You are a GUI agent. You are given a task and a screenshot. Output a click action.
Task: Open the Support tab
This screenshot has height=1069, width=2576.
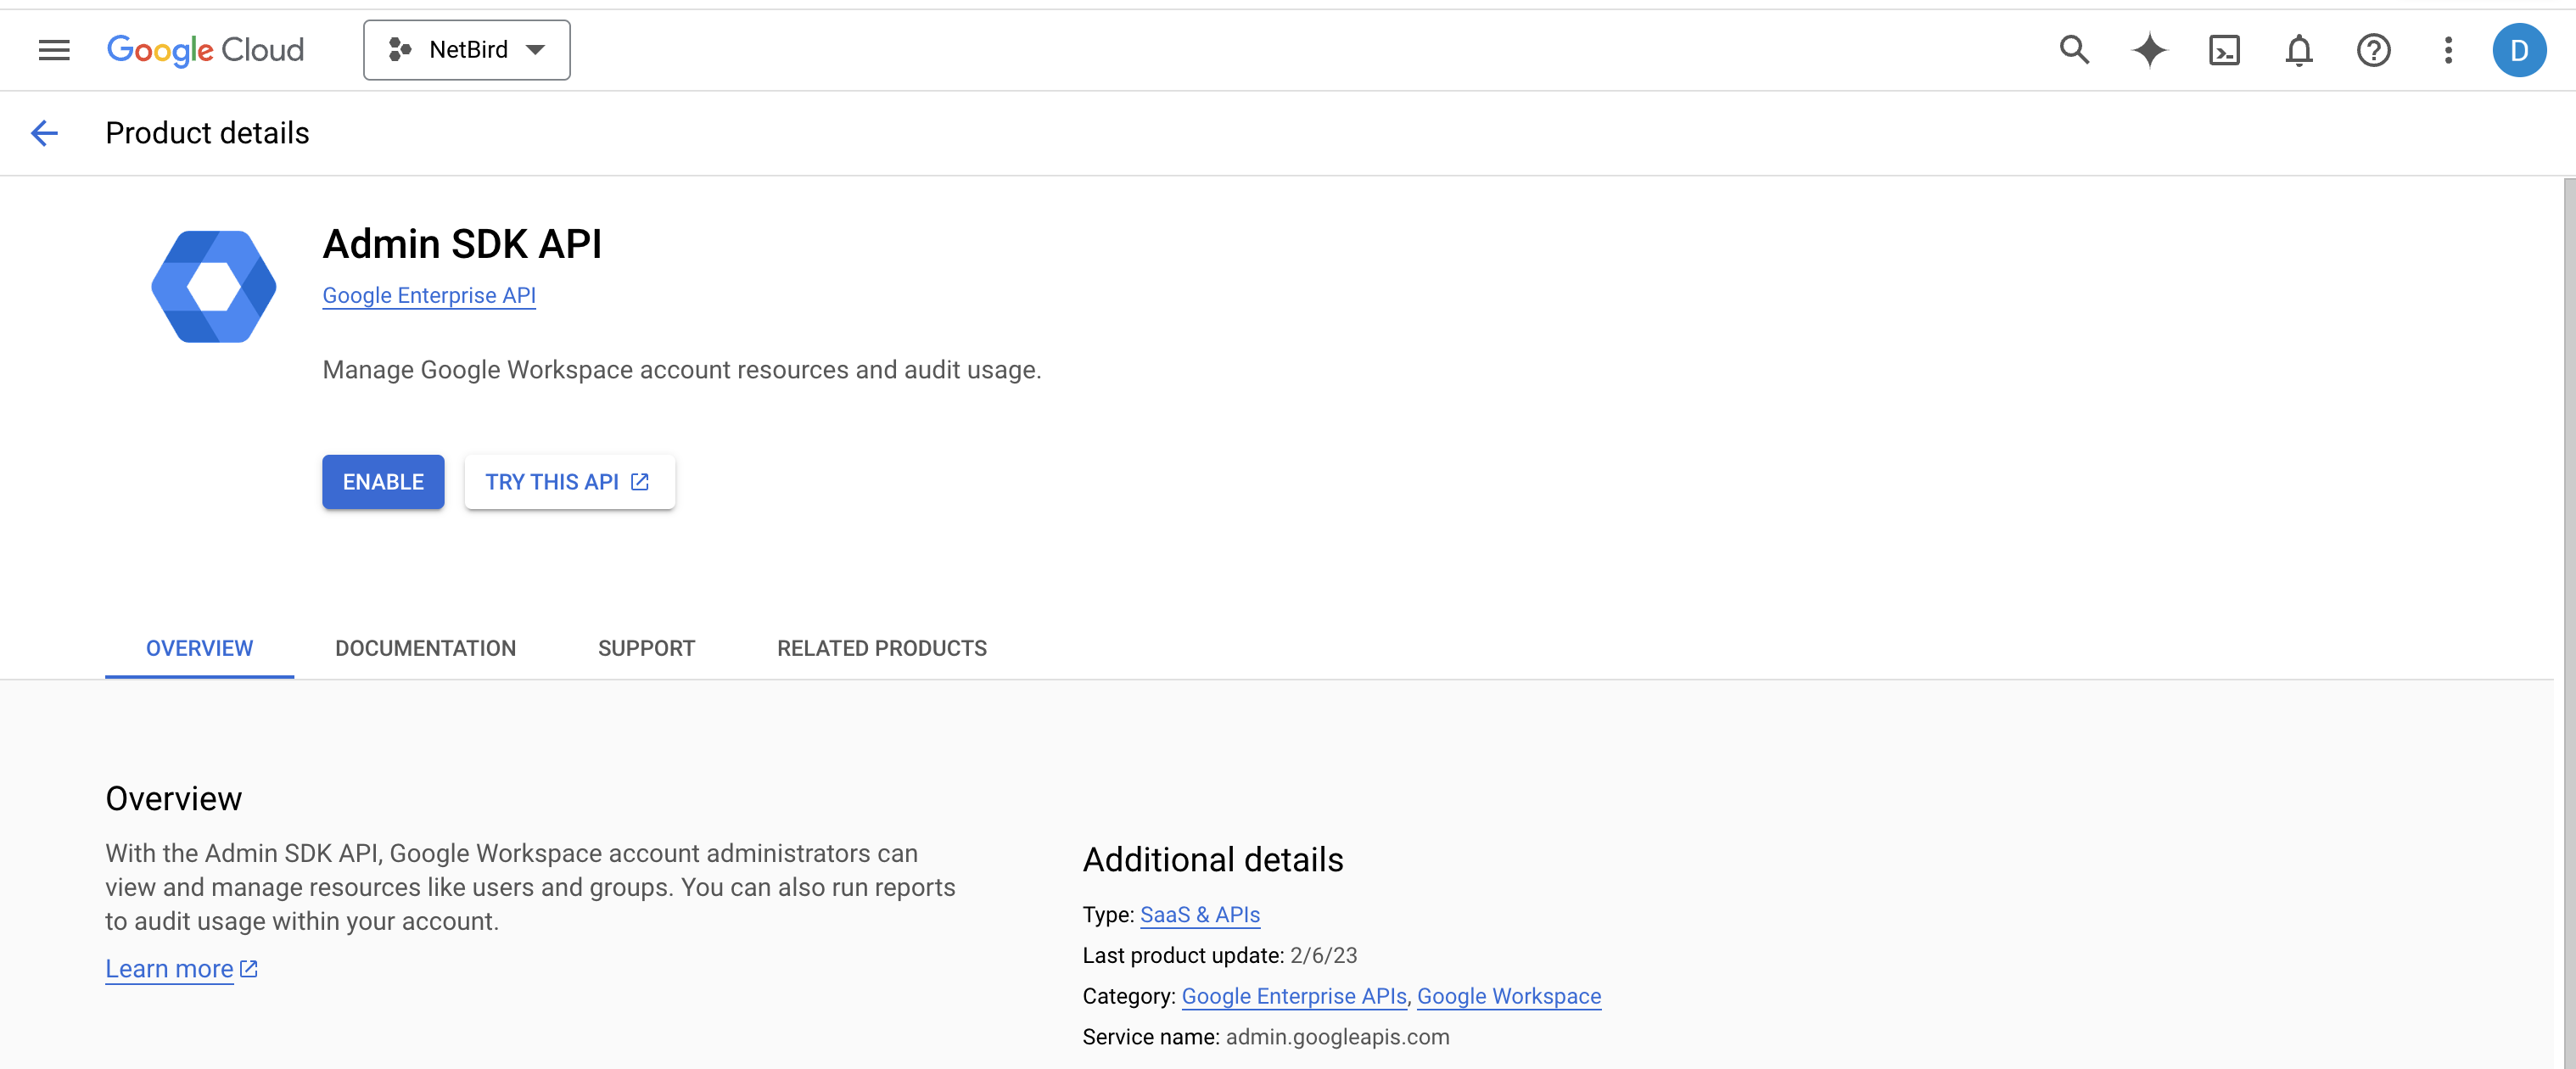coord(646,648)
